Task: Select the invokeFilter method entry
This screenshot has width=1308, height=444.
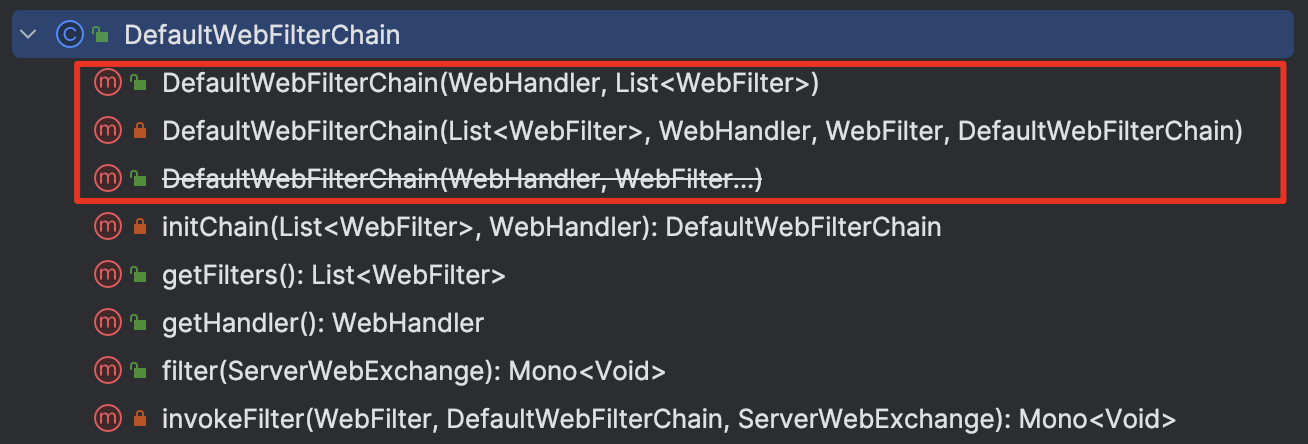Action: [668, 419]
